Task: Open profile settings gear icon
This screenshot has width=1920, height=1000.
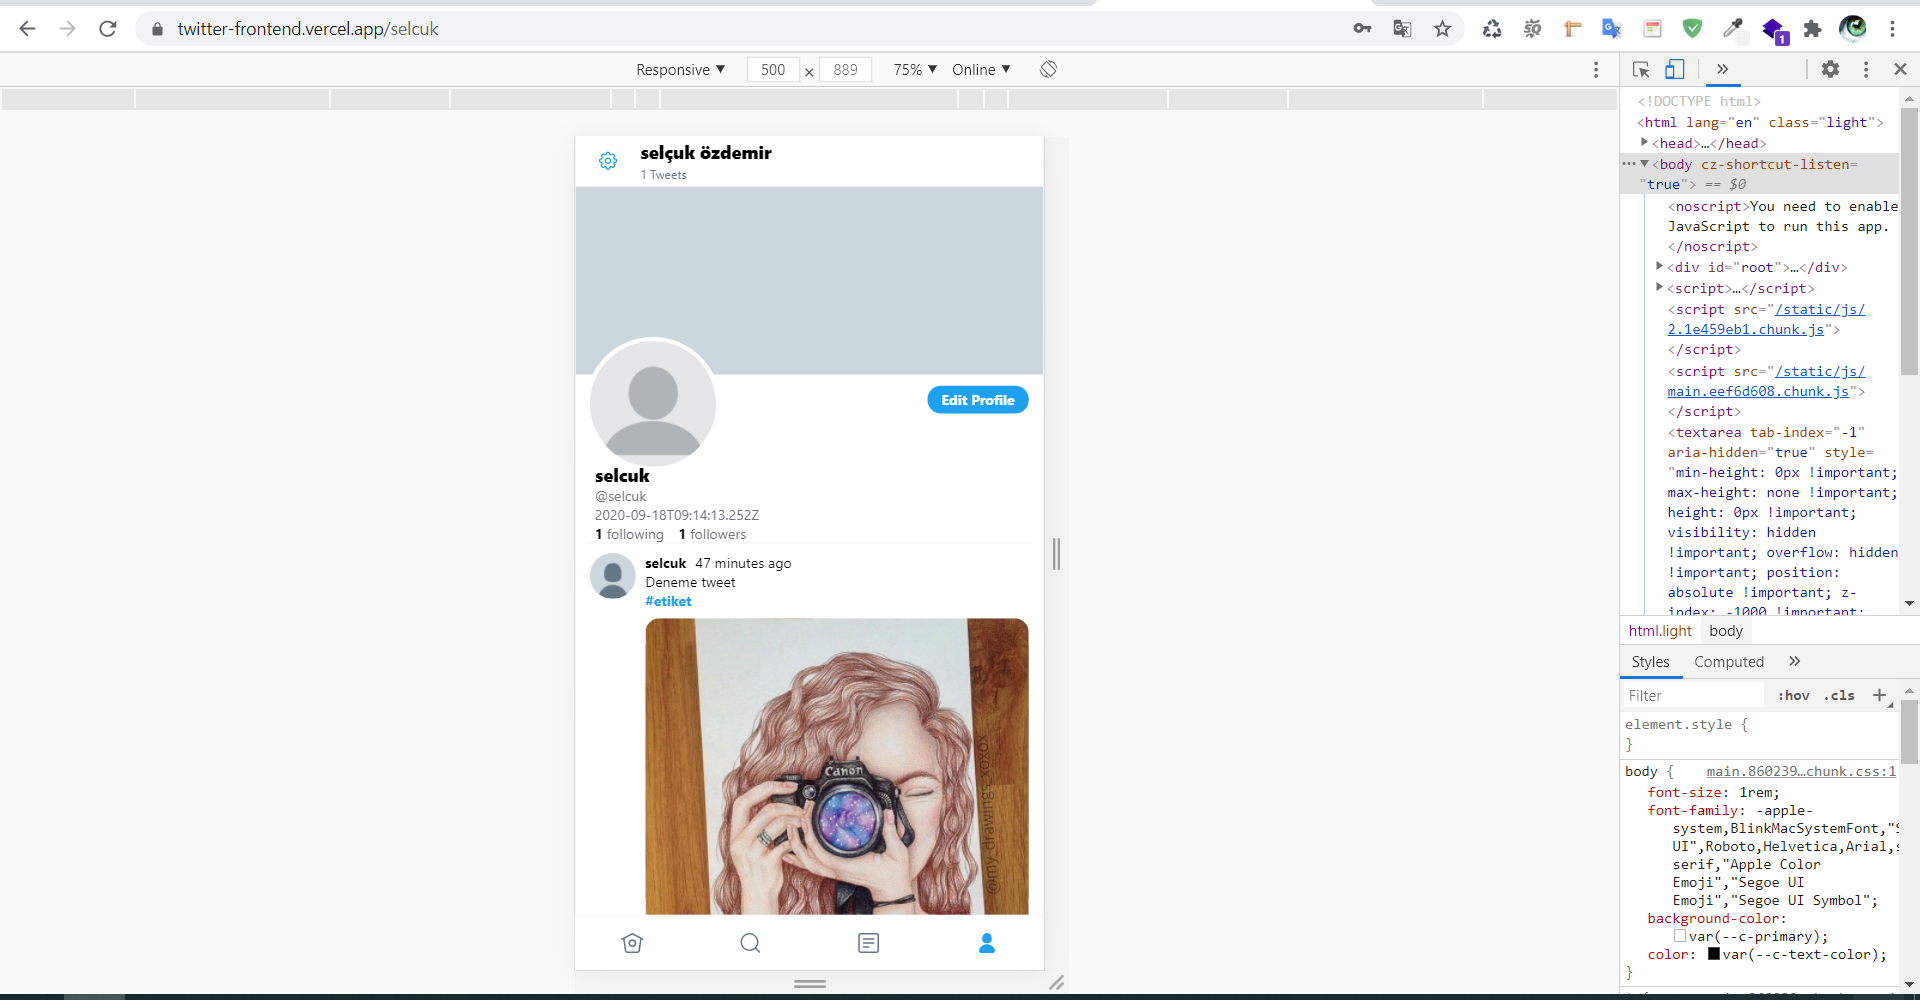Action: tap(608, 161)
